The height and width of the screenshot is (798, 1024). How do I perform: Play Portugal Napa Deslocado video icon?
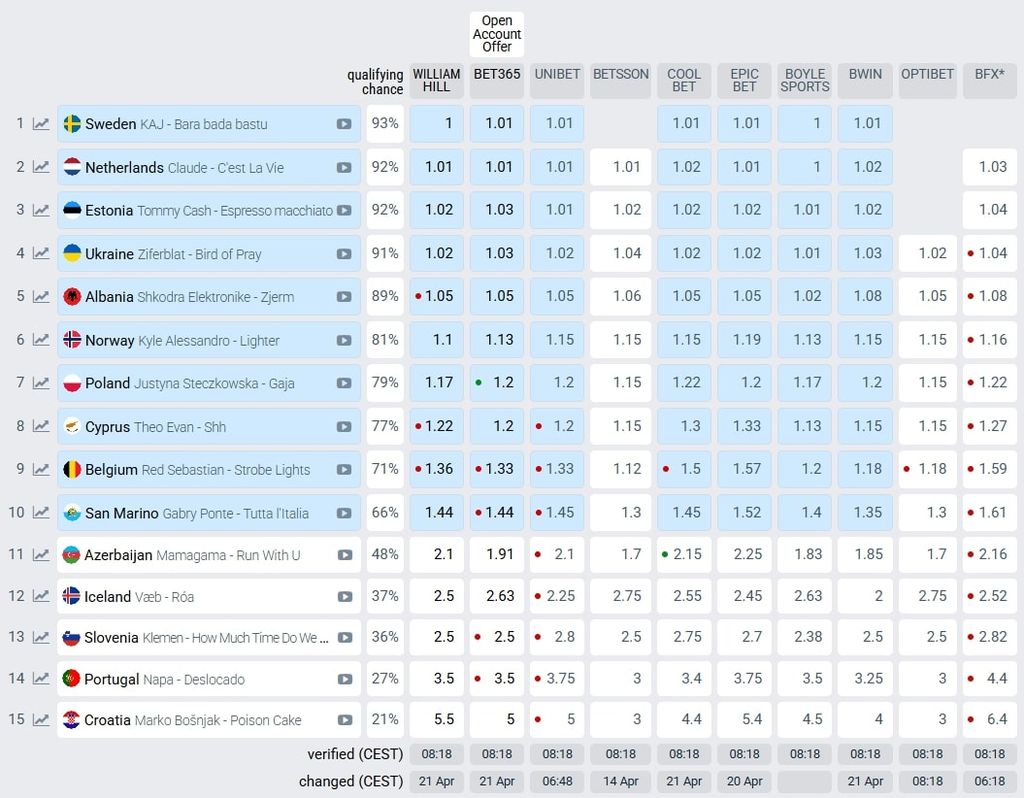(345, 679)
